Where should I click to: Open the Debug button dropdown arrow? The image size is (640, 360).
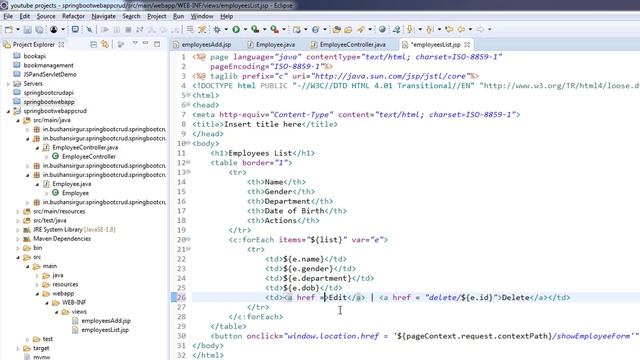pos(226,29)
